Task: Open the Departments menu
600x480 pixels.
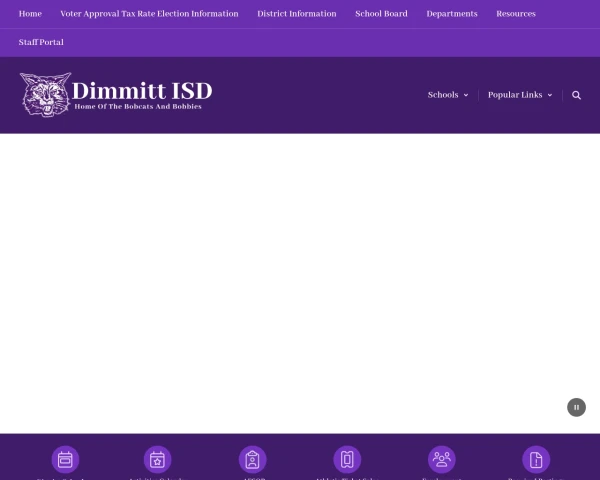Action: pos(452,14)
